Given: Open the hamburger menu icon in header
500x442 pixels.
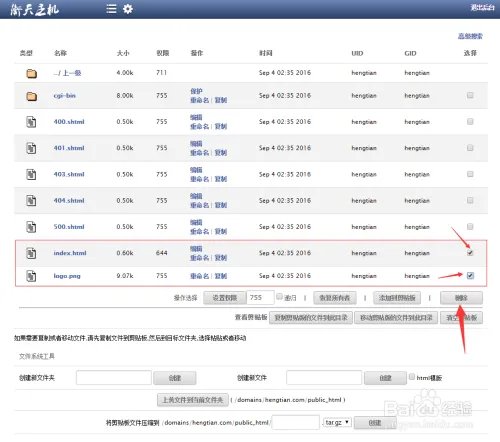Looking at the screenshot, I should pos(111,9).
